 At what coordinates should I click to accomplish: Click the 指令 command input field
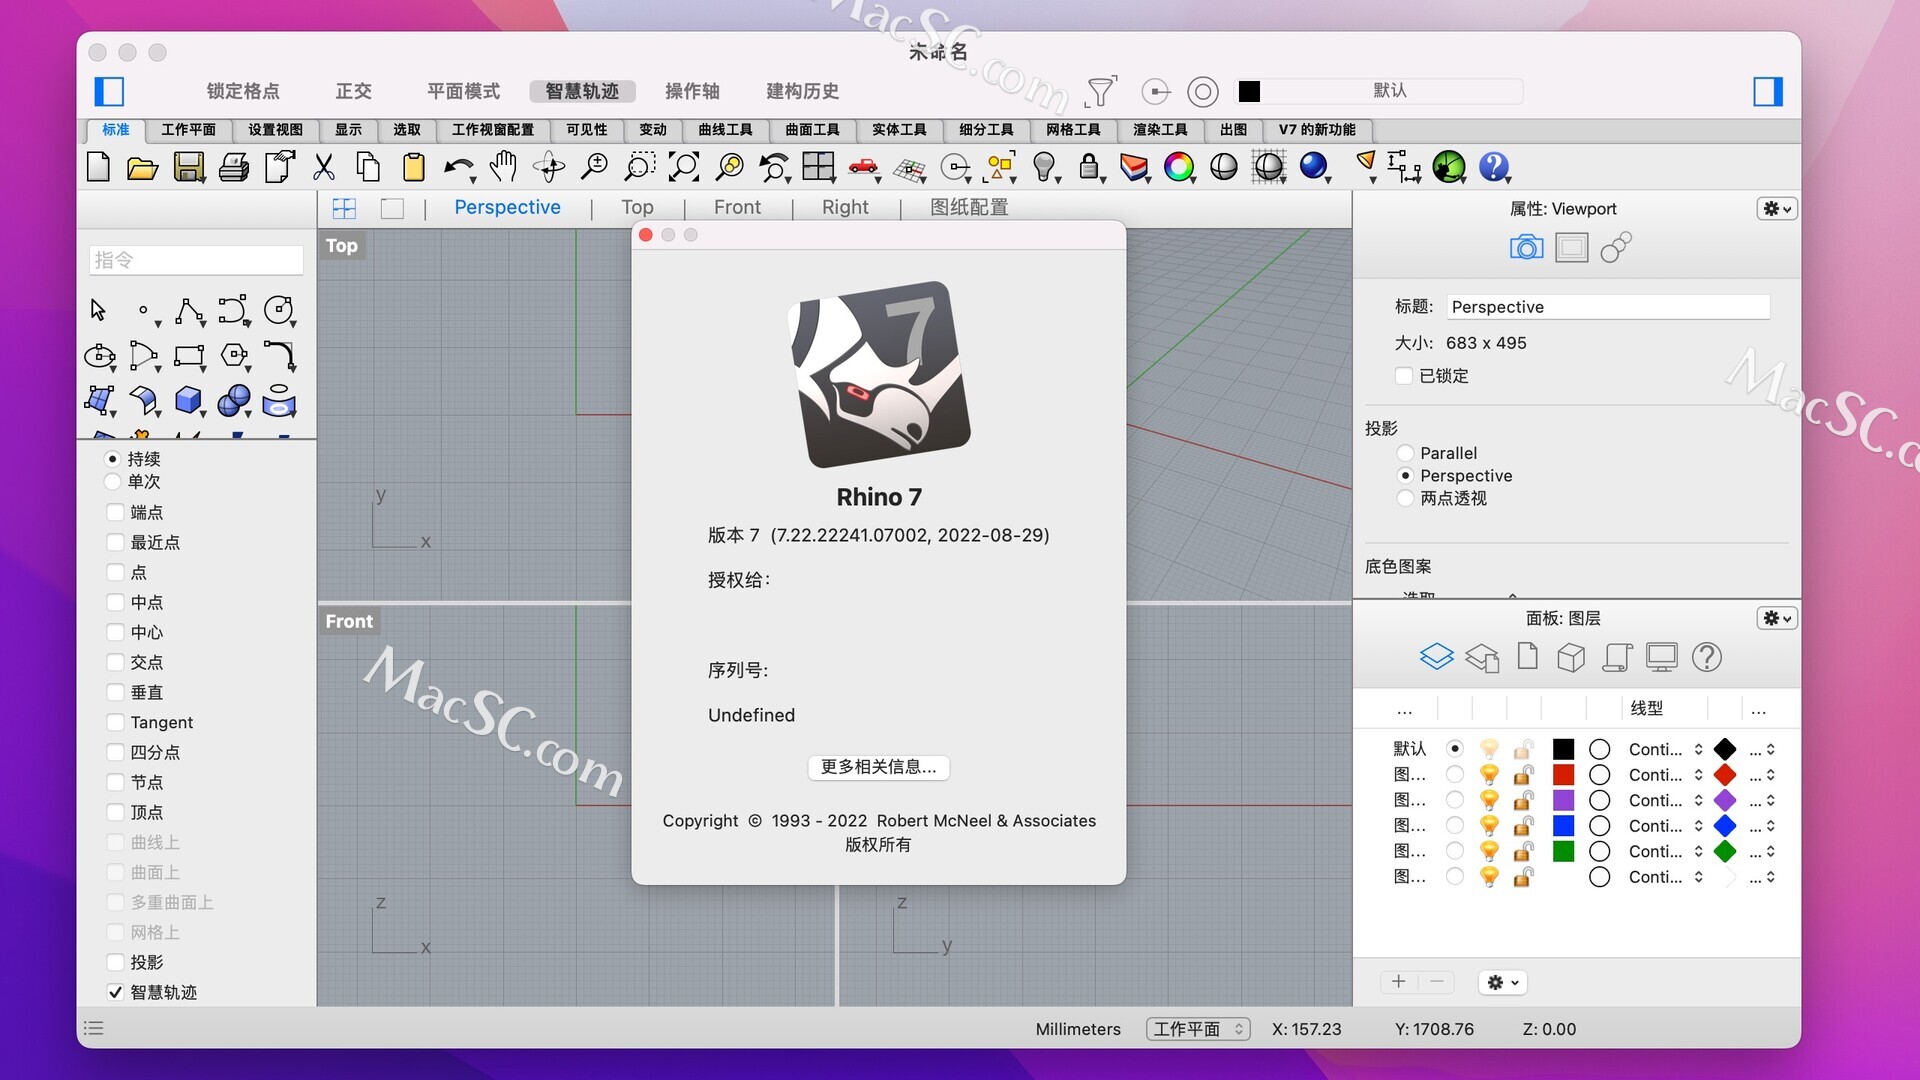point(196,260)
